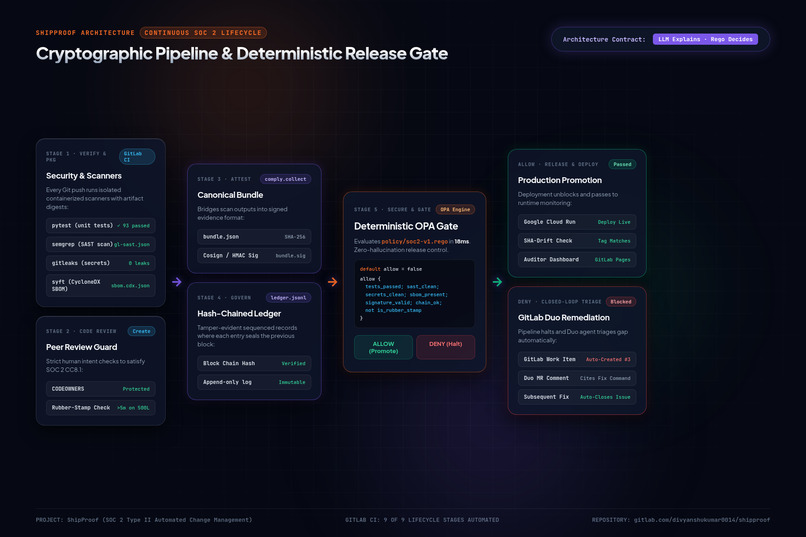Click the Passed status badge
The image size is (806, 537).
coord(622,164)
